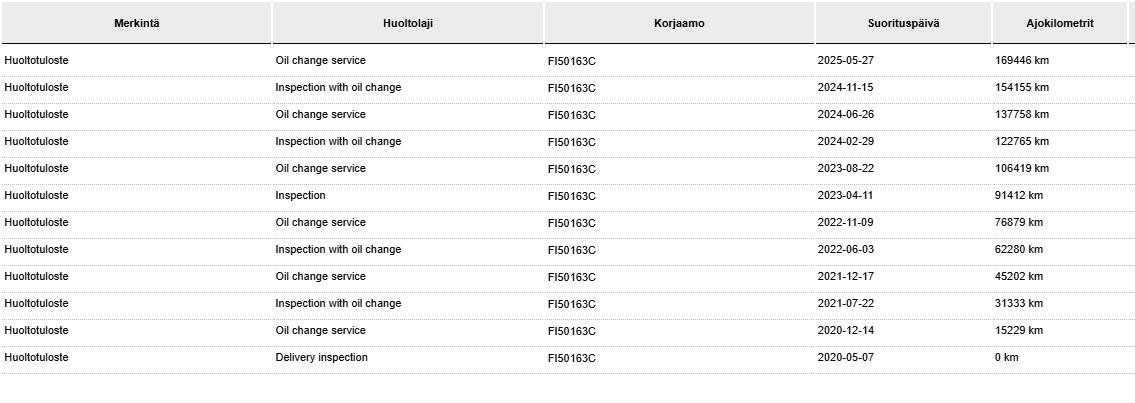Image resolution: width=1135 pixels, height=403 pixels.
Task: Open Huoltotuloste for the Delivery inspection row
Action: coord(36,357)
